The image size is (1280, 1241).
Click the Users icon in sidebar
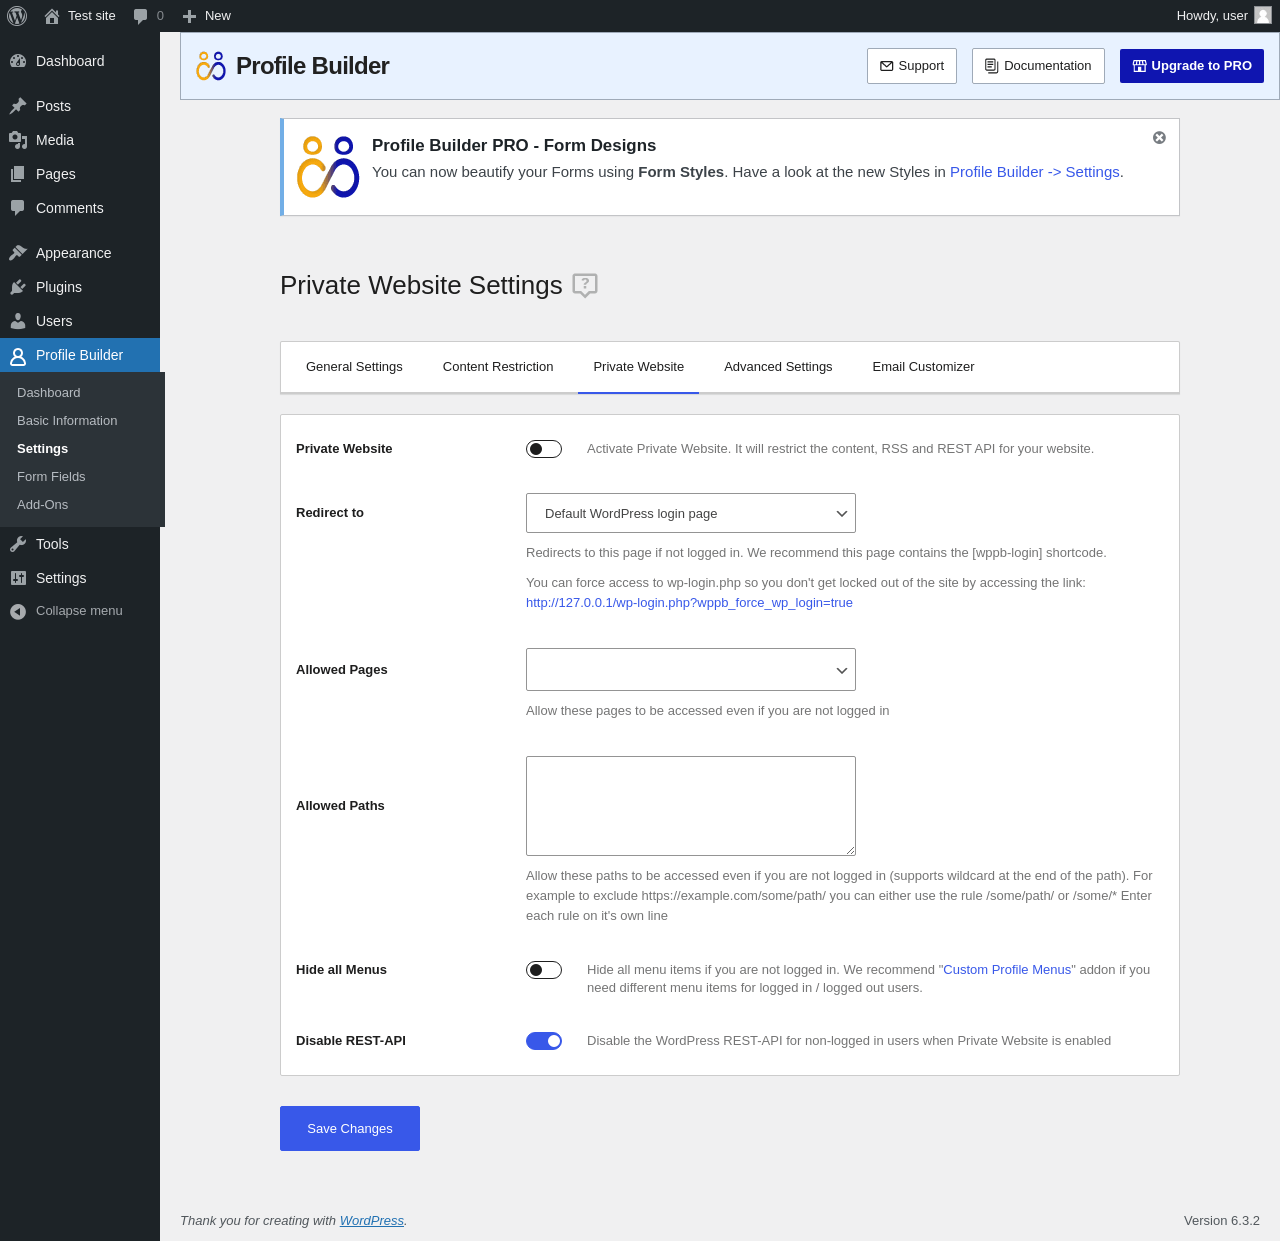(x=18, y=321)
